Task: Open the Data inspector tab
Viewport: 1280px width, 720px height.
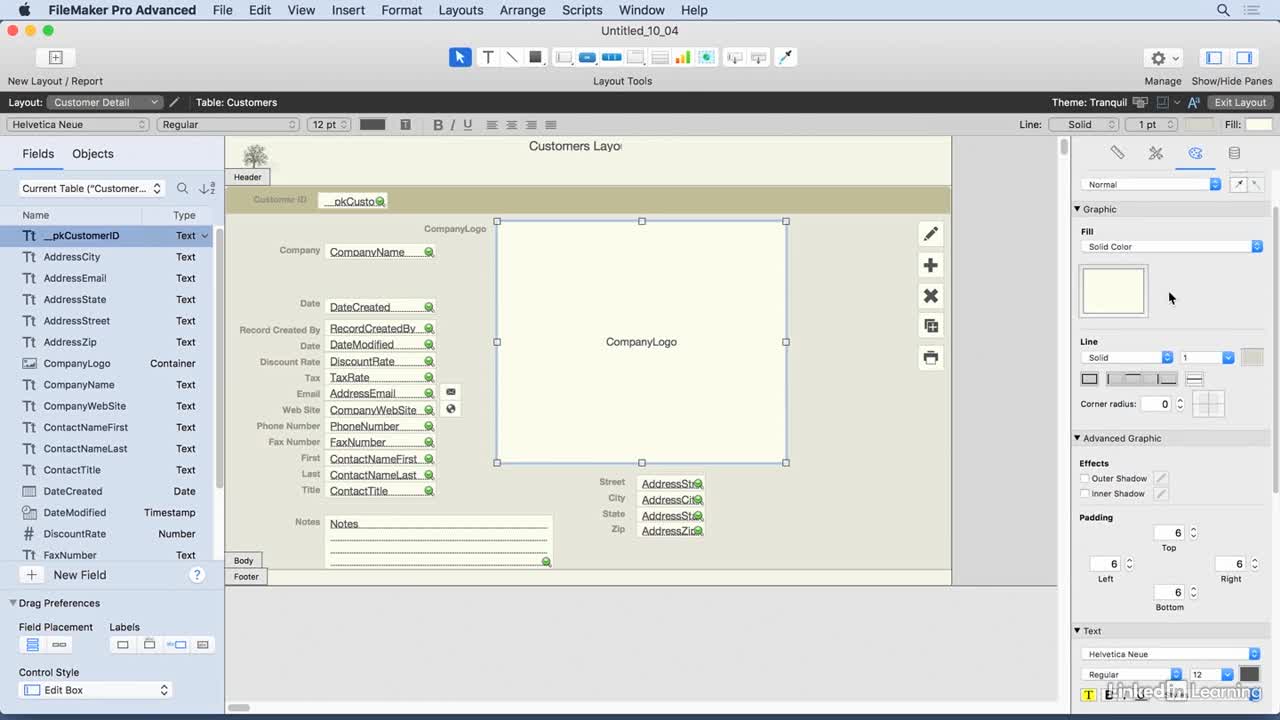Action: point(1234,153)
